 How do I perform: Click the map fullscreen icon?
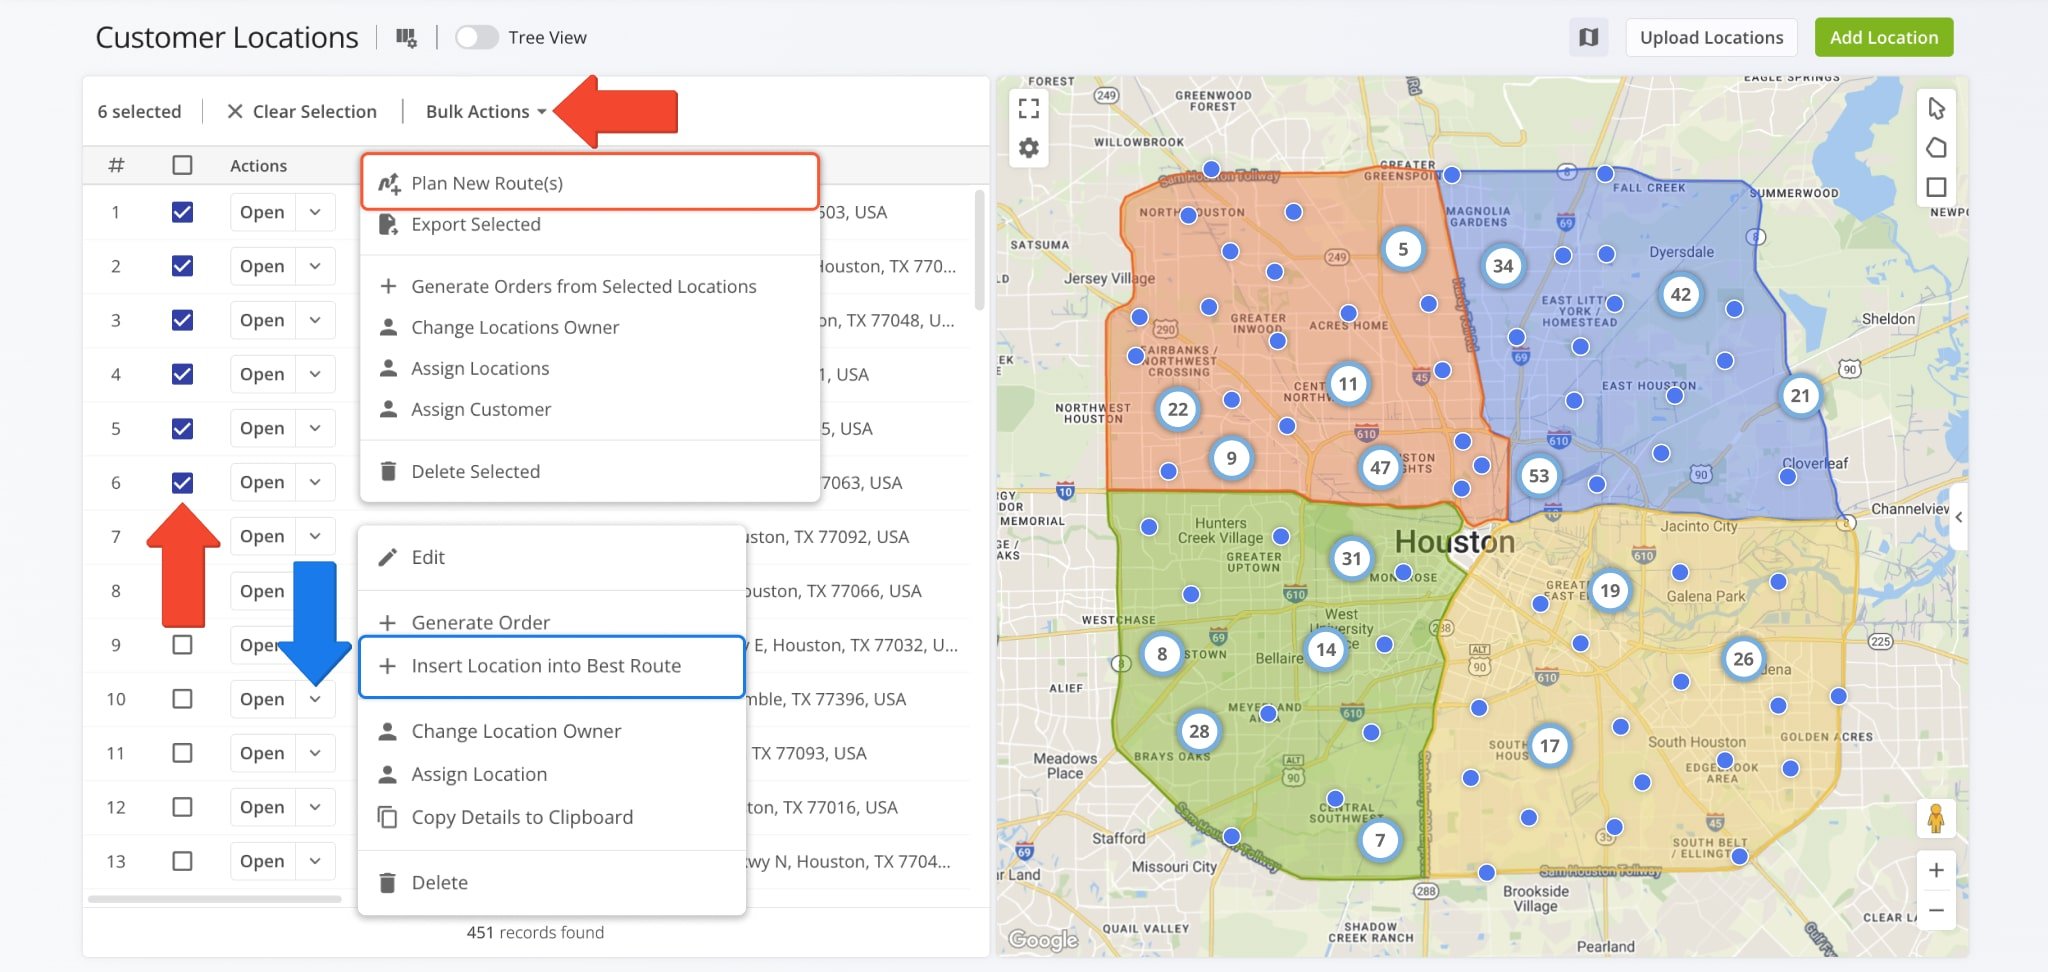point(1029,108)
